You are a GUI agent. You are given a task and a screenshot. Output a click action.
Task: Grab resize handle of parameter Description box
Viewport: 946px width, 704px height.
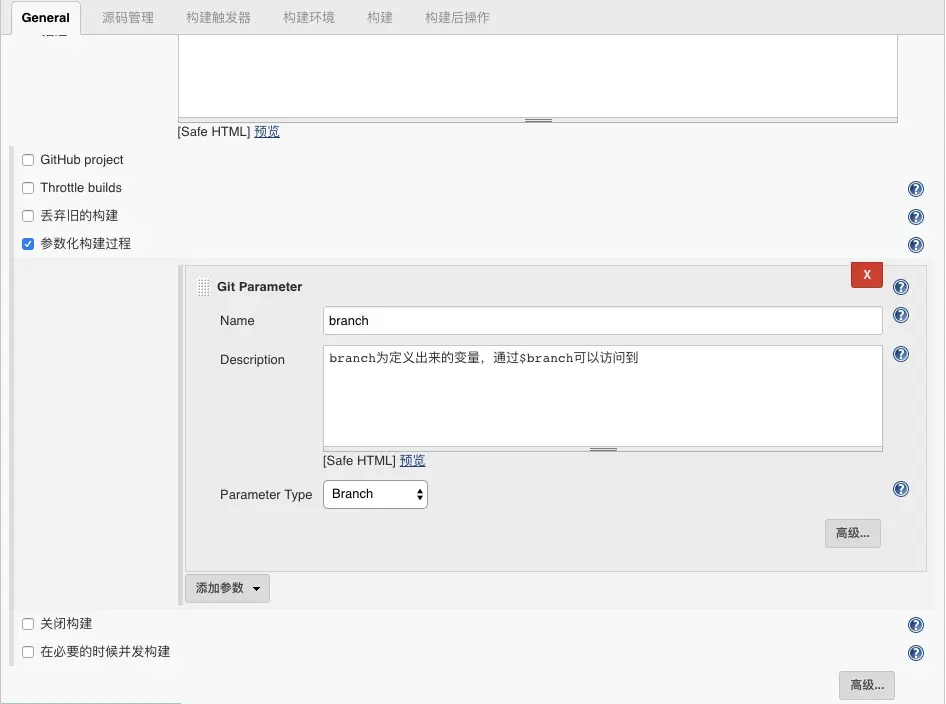pos(603,449)
